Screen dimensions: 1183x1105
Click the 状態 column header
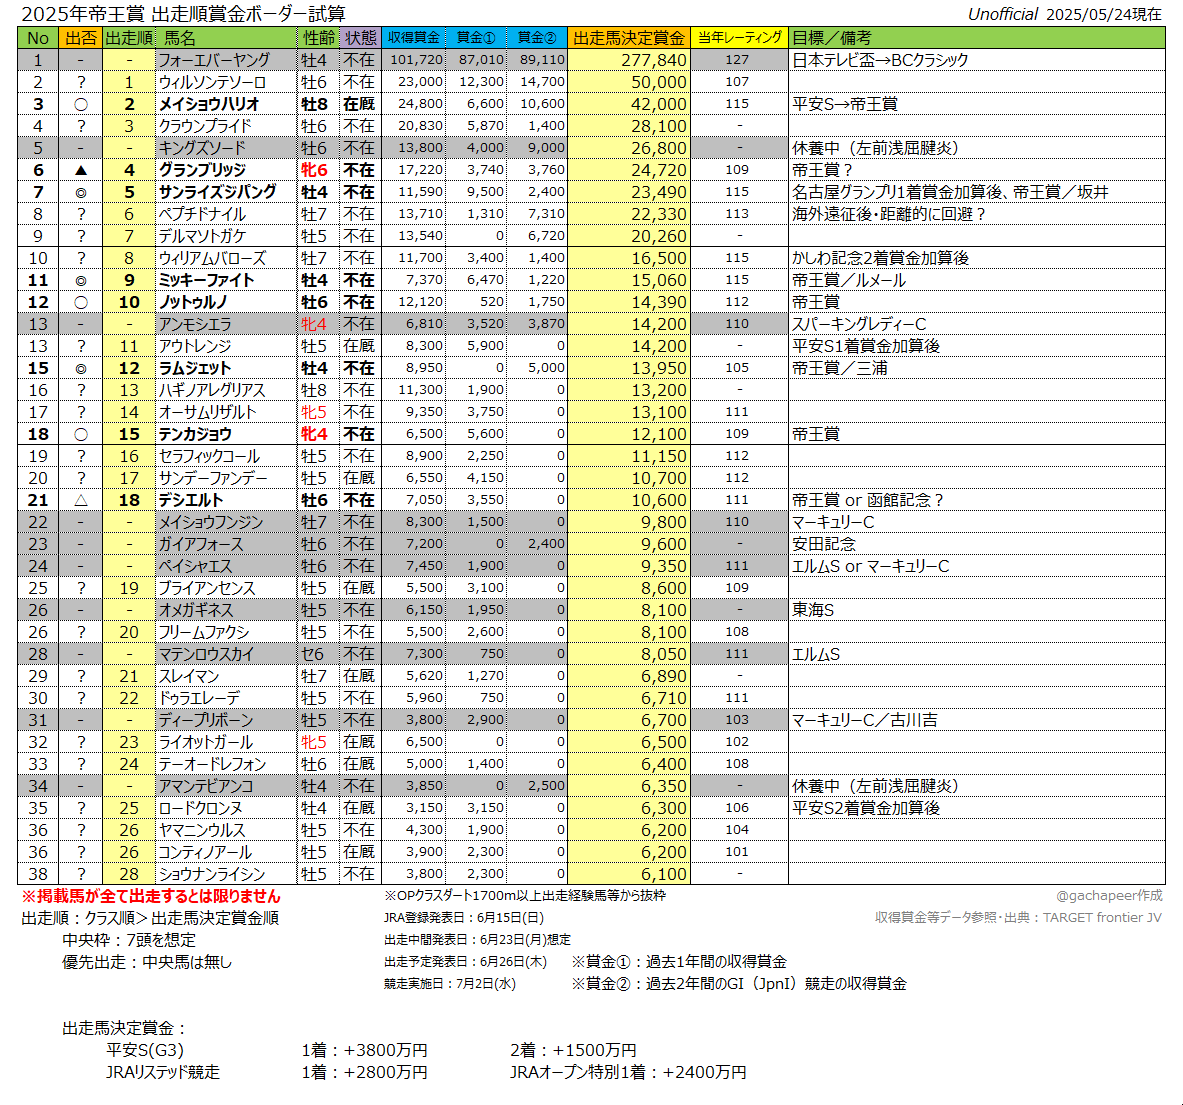360,38
